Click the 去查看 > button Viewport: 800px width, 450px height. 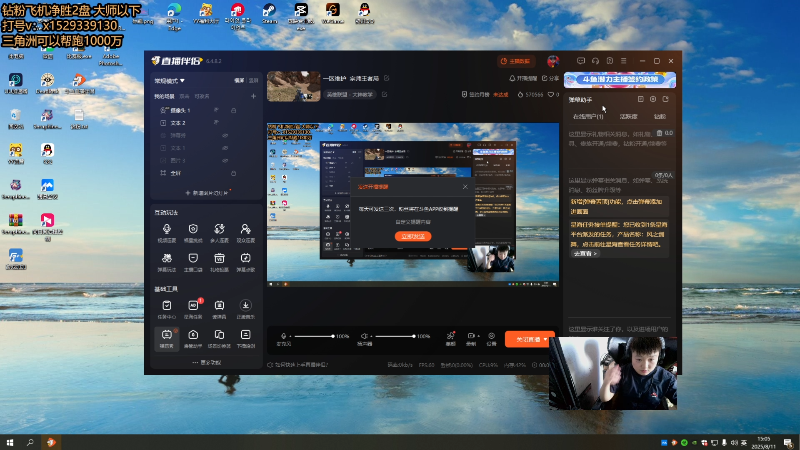(x=585, y=253)
